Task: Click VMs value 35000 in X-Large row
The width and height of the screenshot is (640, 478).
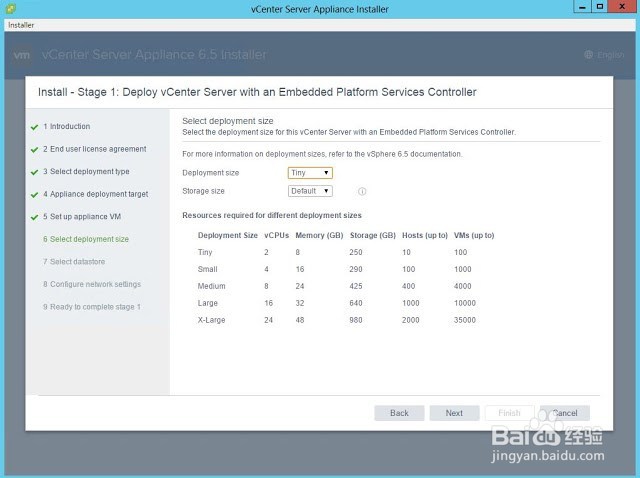Action: [465, 320]
